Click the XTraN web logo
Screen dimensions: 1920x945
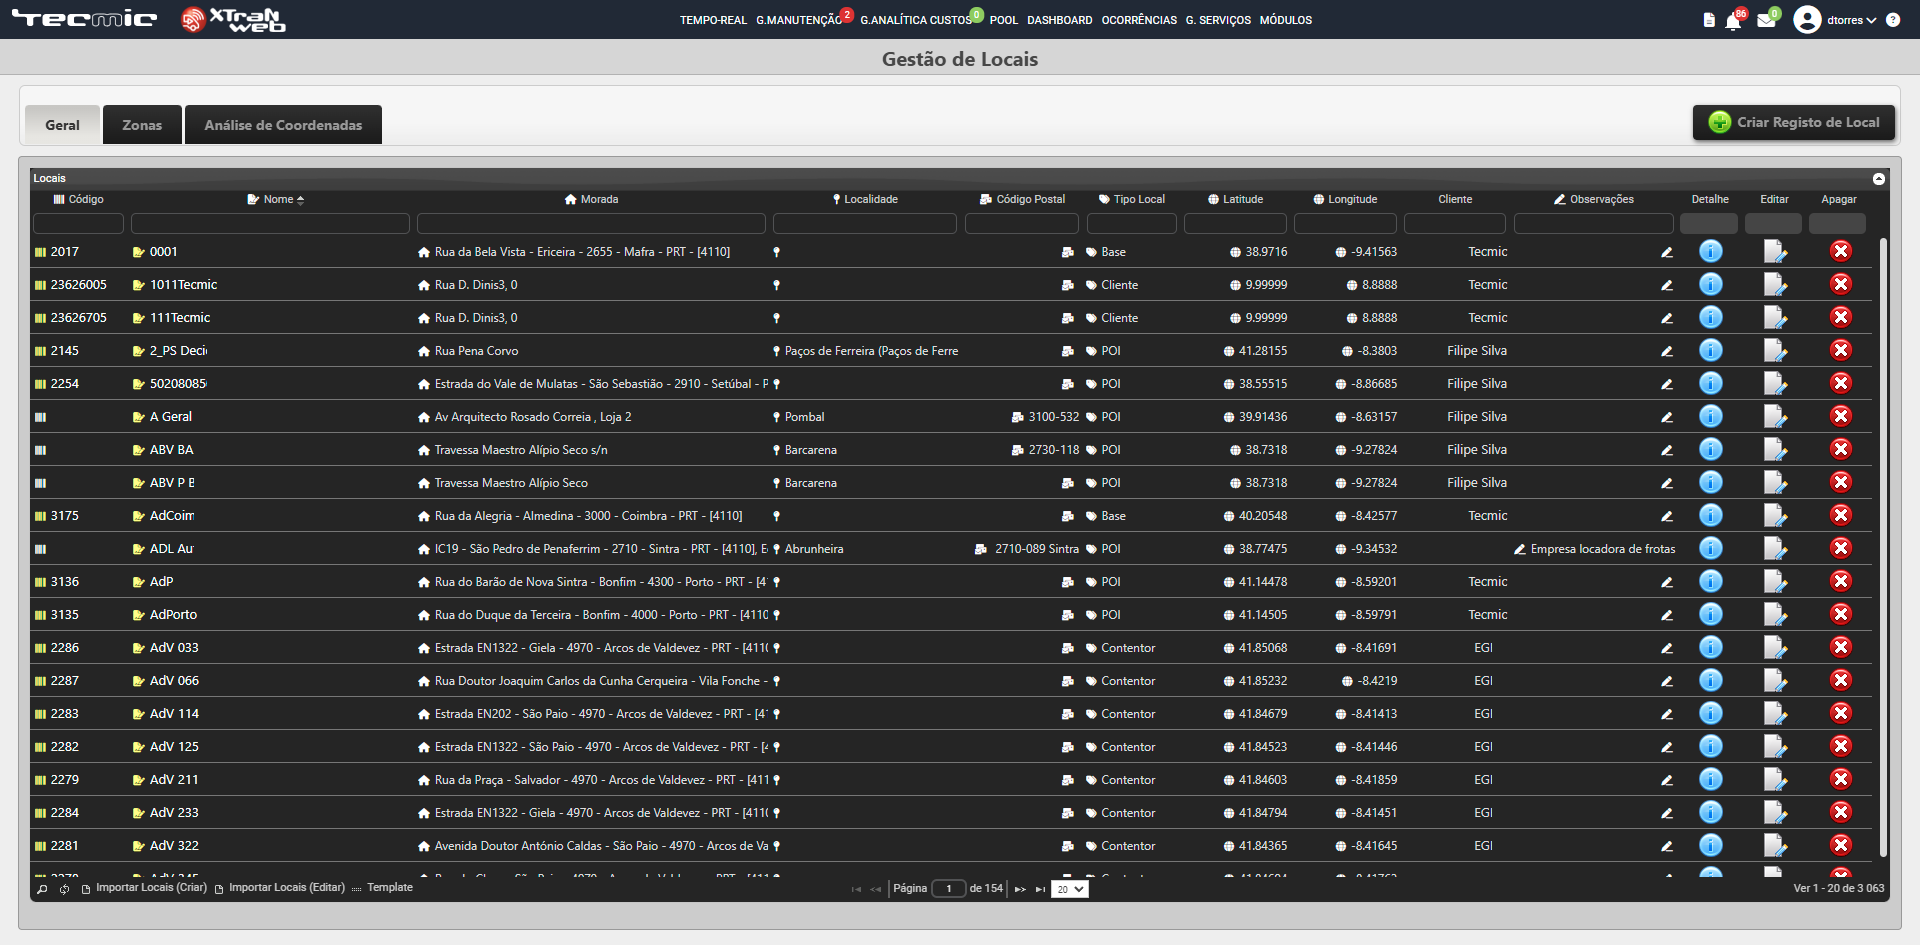pos(234,20)
